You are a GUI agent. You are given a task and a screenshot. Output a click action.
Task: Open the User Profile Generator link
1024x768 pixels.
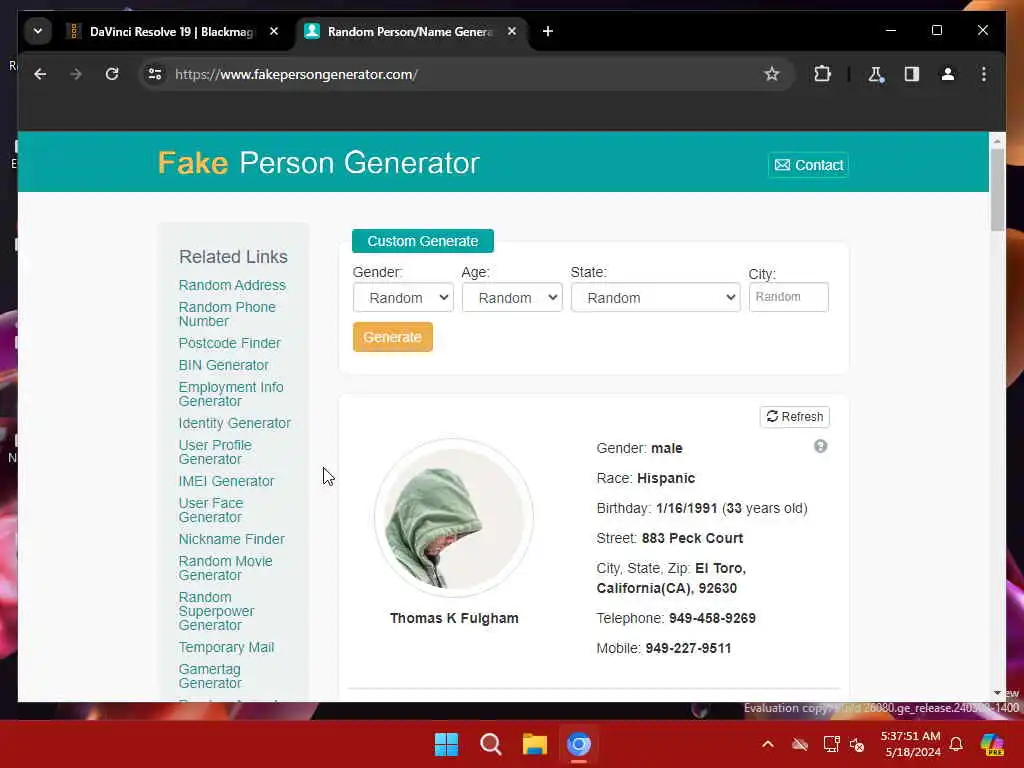point(215,452)
